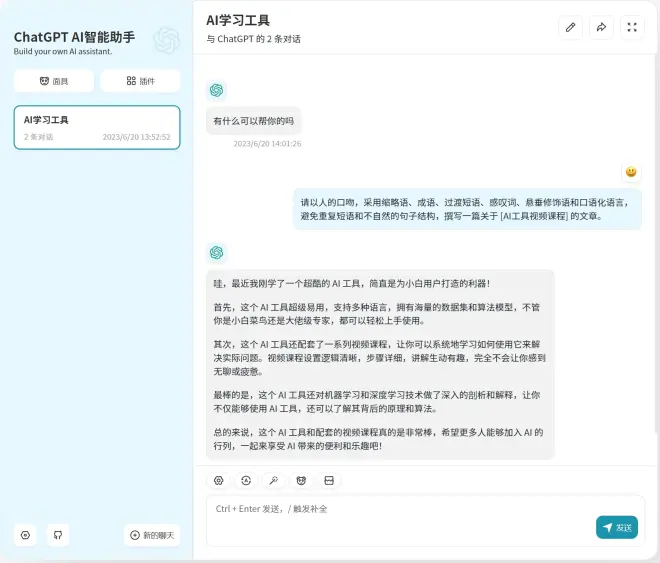Open the 面具 masks button
660x563 pixels.
54,81
